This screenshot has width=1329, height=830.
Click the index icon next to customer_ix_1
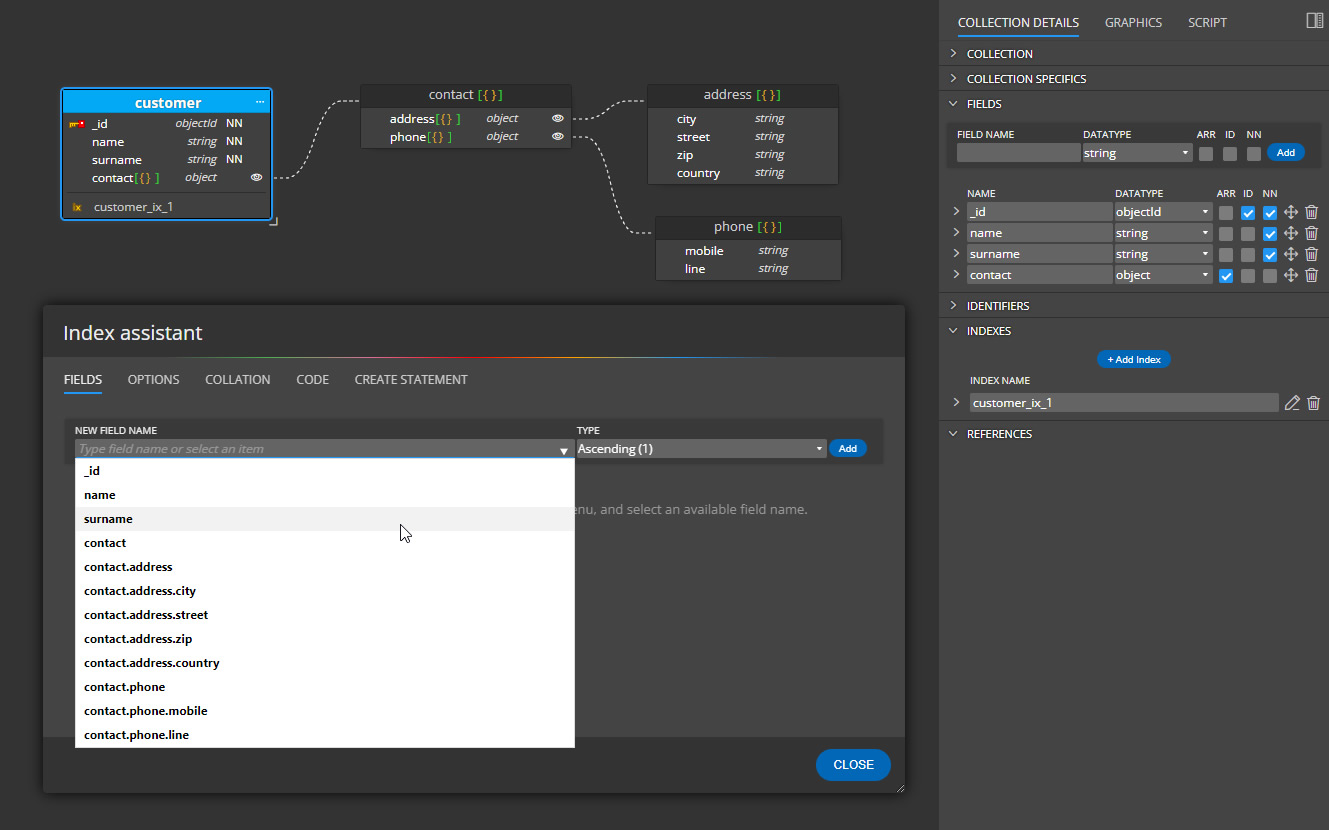coord(76,207)
